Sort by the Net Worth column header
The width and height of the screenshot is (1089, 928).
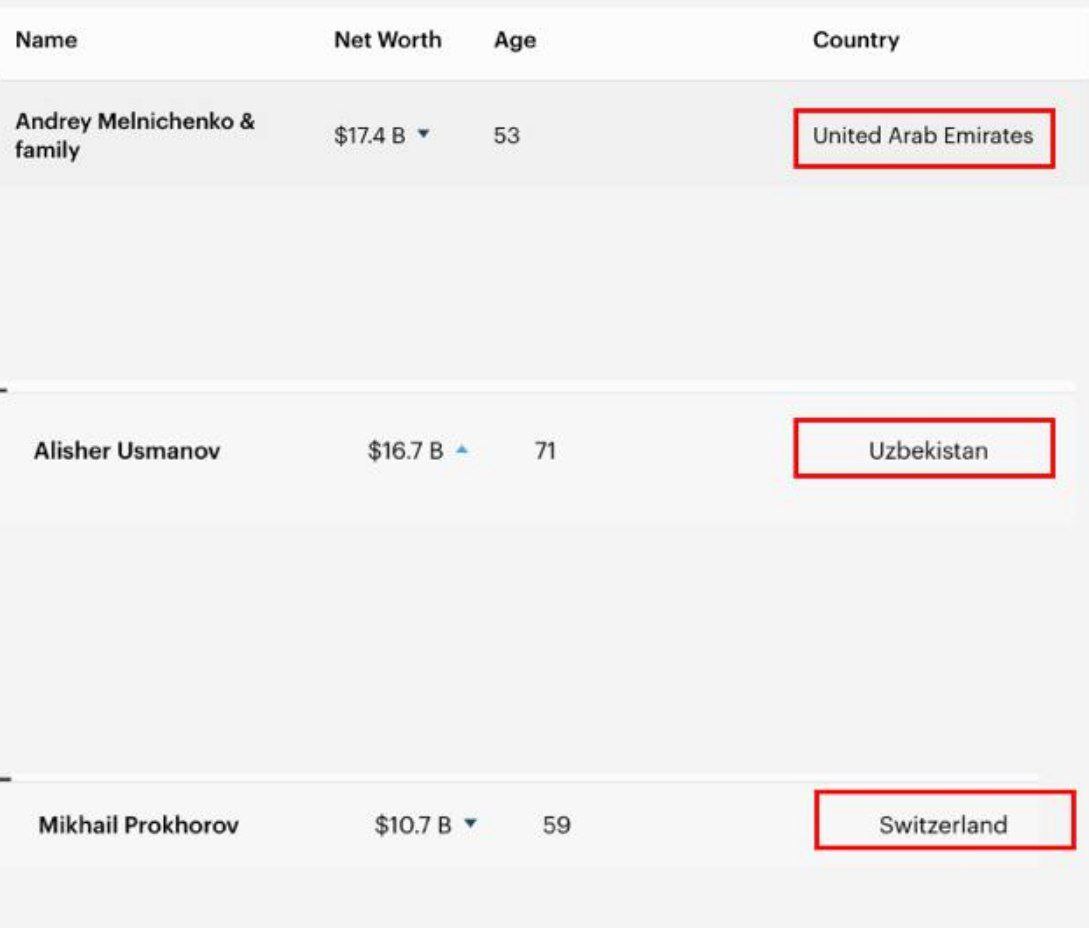(x=387, y=40)
